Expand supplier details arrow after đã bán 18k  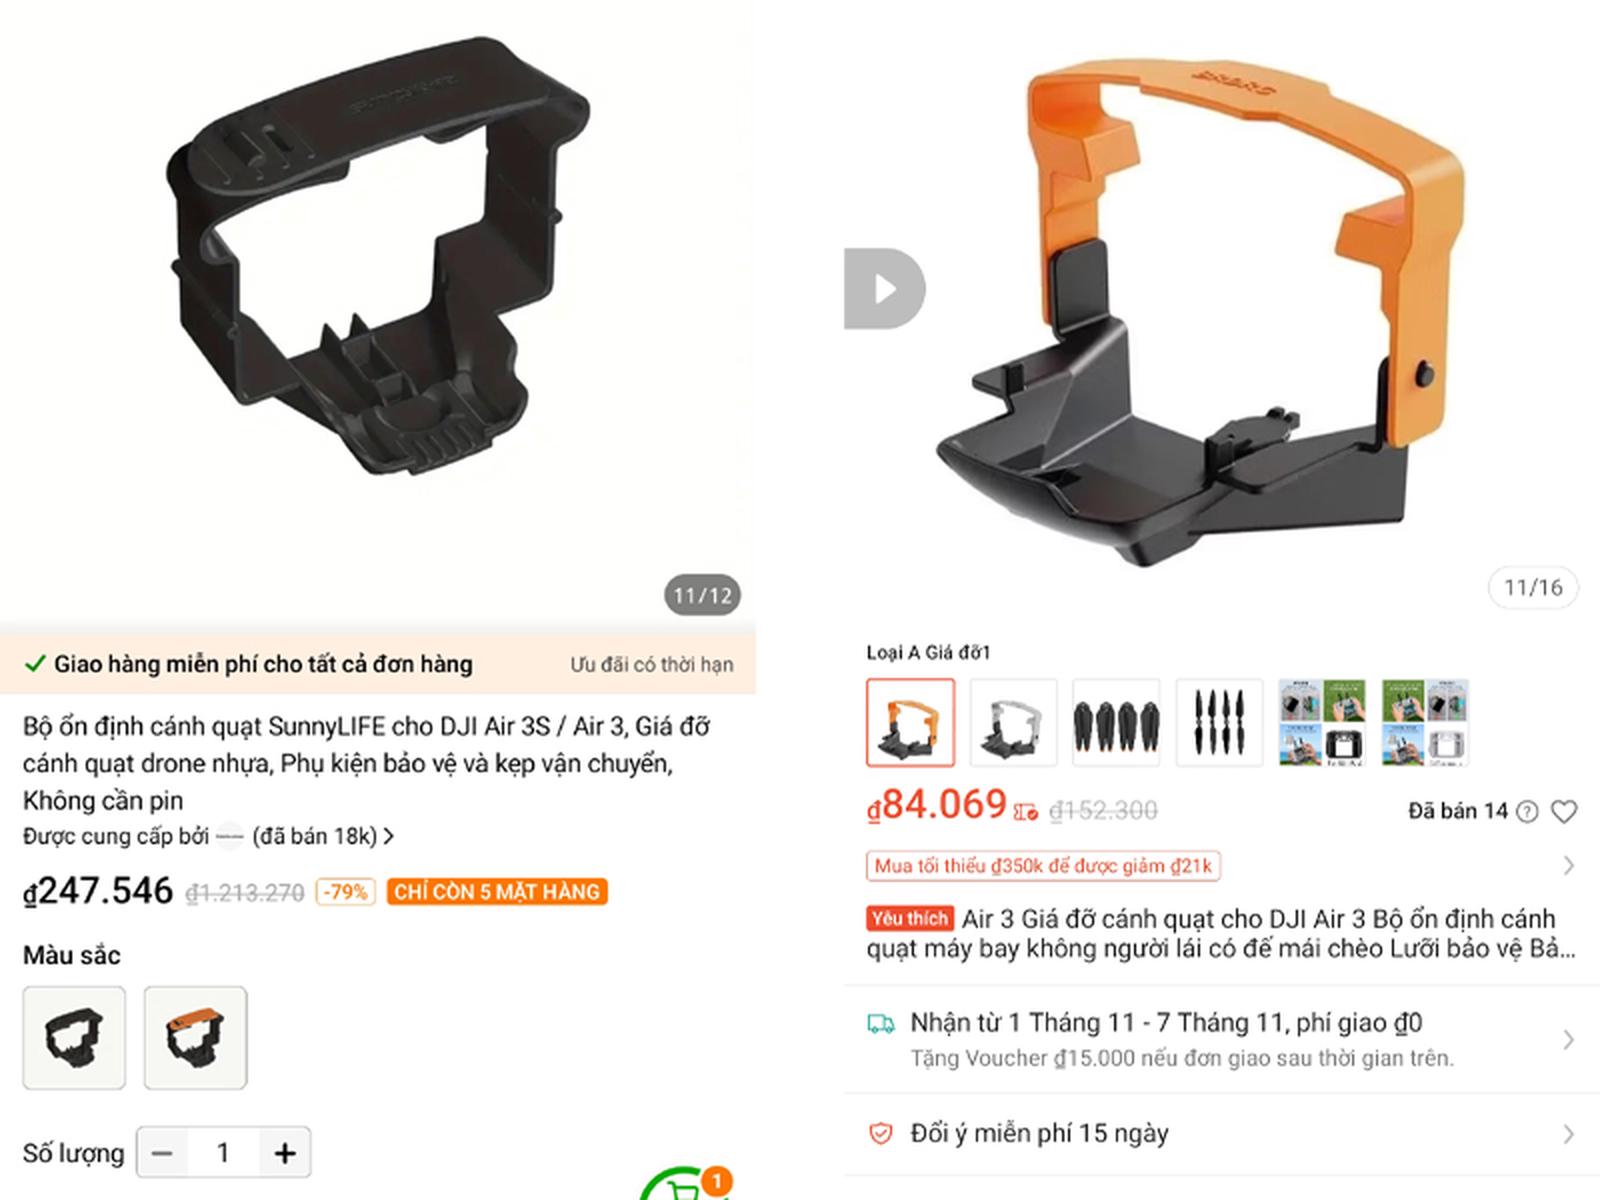tap(389, 836)
